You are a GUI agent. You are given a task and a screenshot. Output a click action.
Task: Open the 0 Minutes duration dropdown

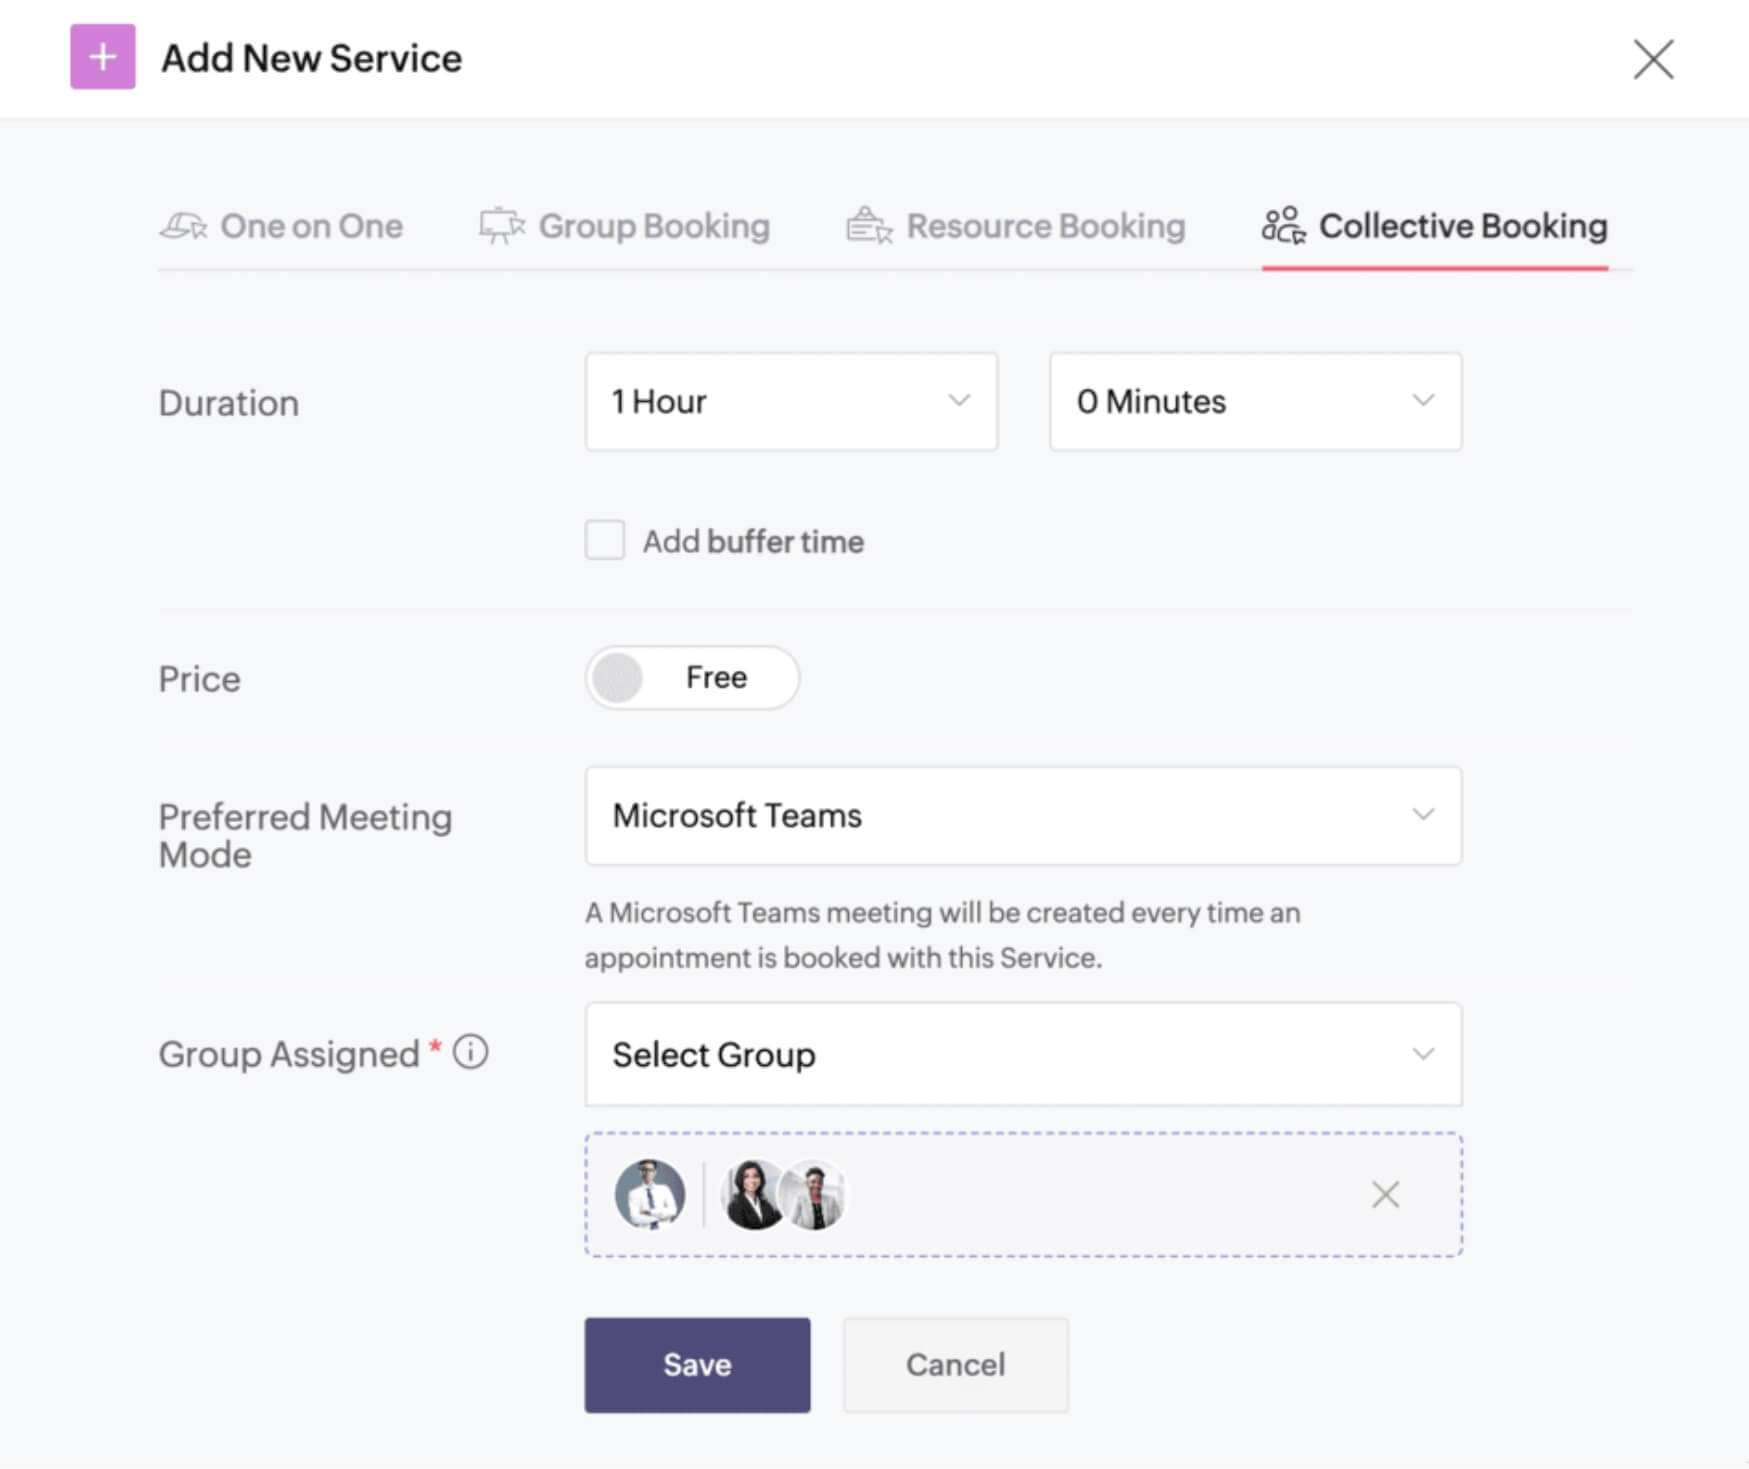click(1255, 401)
